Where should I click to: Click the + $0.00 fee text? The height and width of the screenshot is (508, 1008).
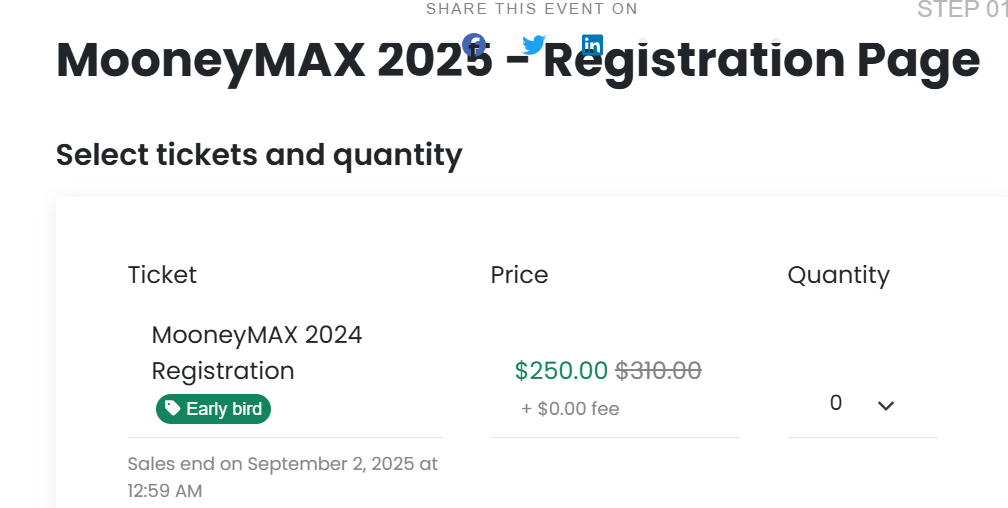point(570,409)
